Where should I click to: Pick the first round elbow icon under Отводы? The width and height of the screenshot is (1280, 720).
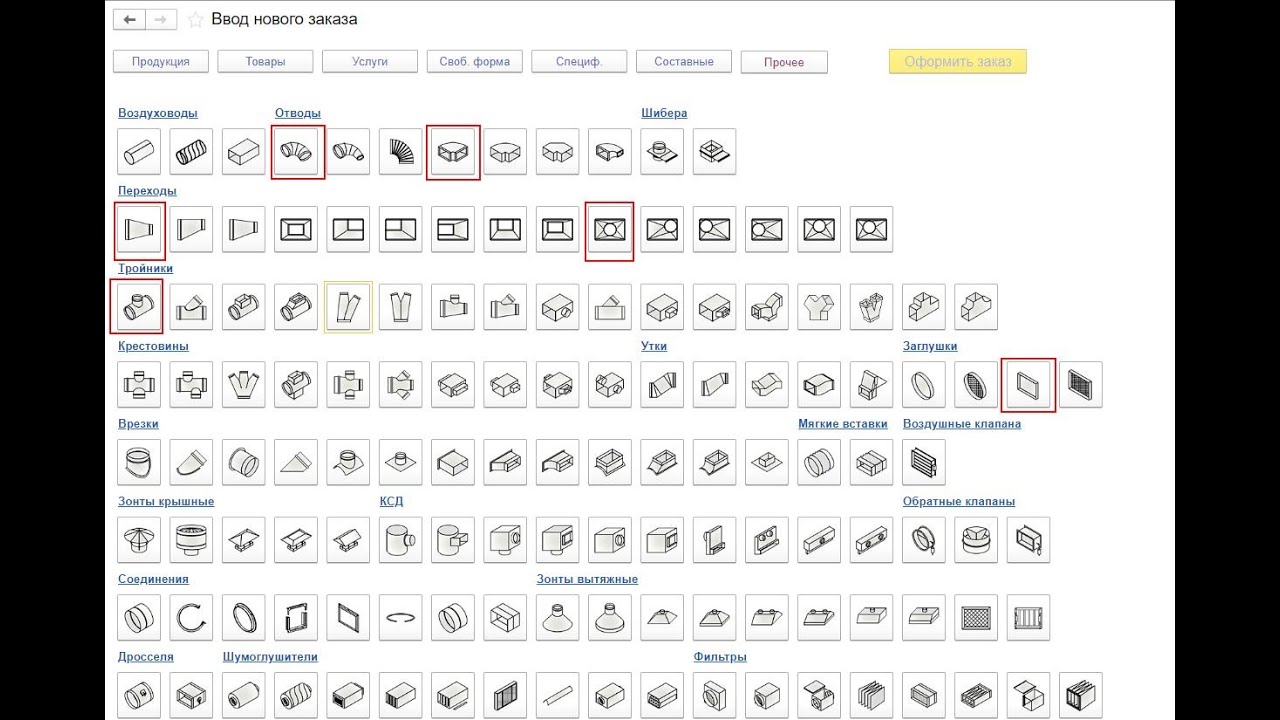pos(297,152)
